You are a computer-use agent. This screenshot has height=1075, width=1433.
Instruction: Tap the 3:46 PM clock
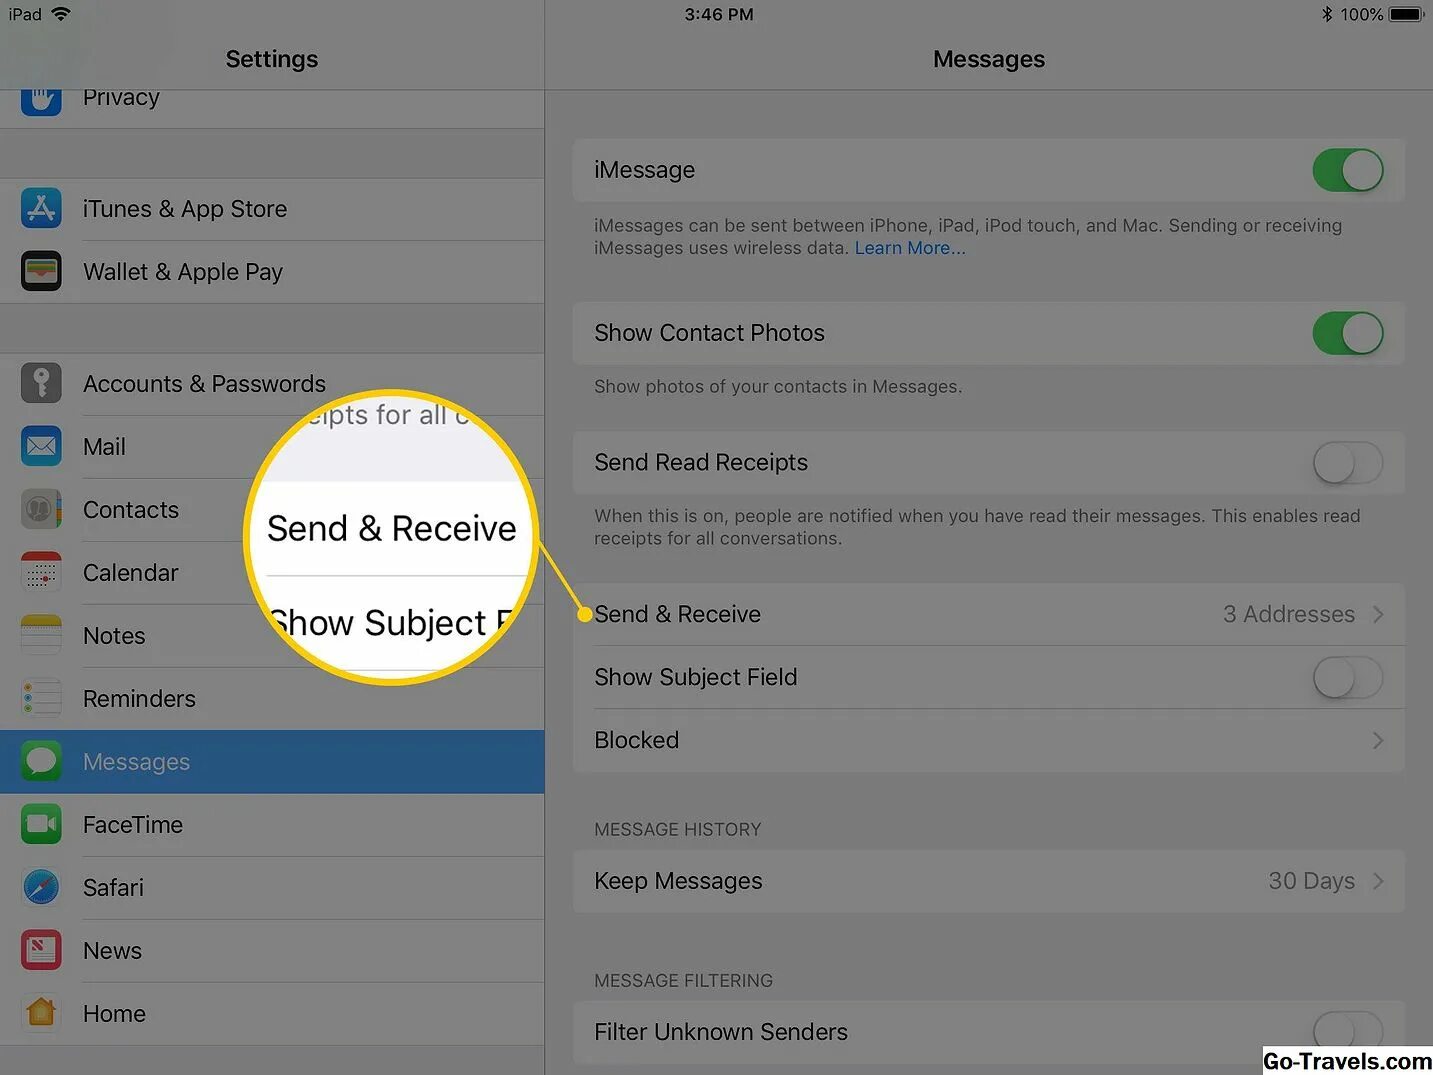719,14
